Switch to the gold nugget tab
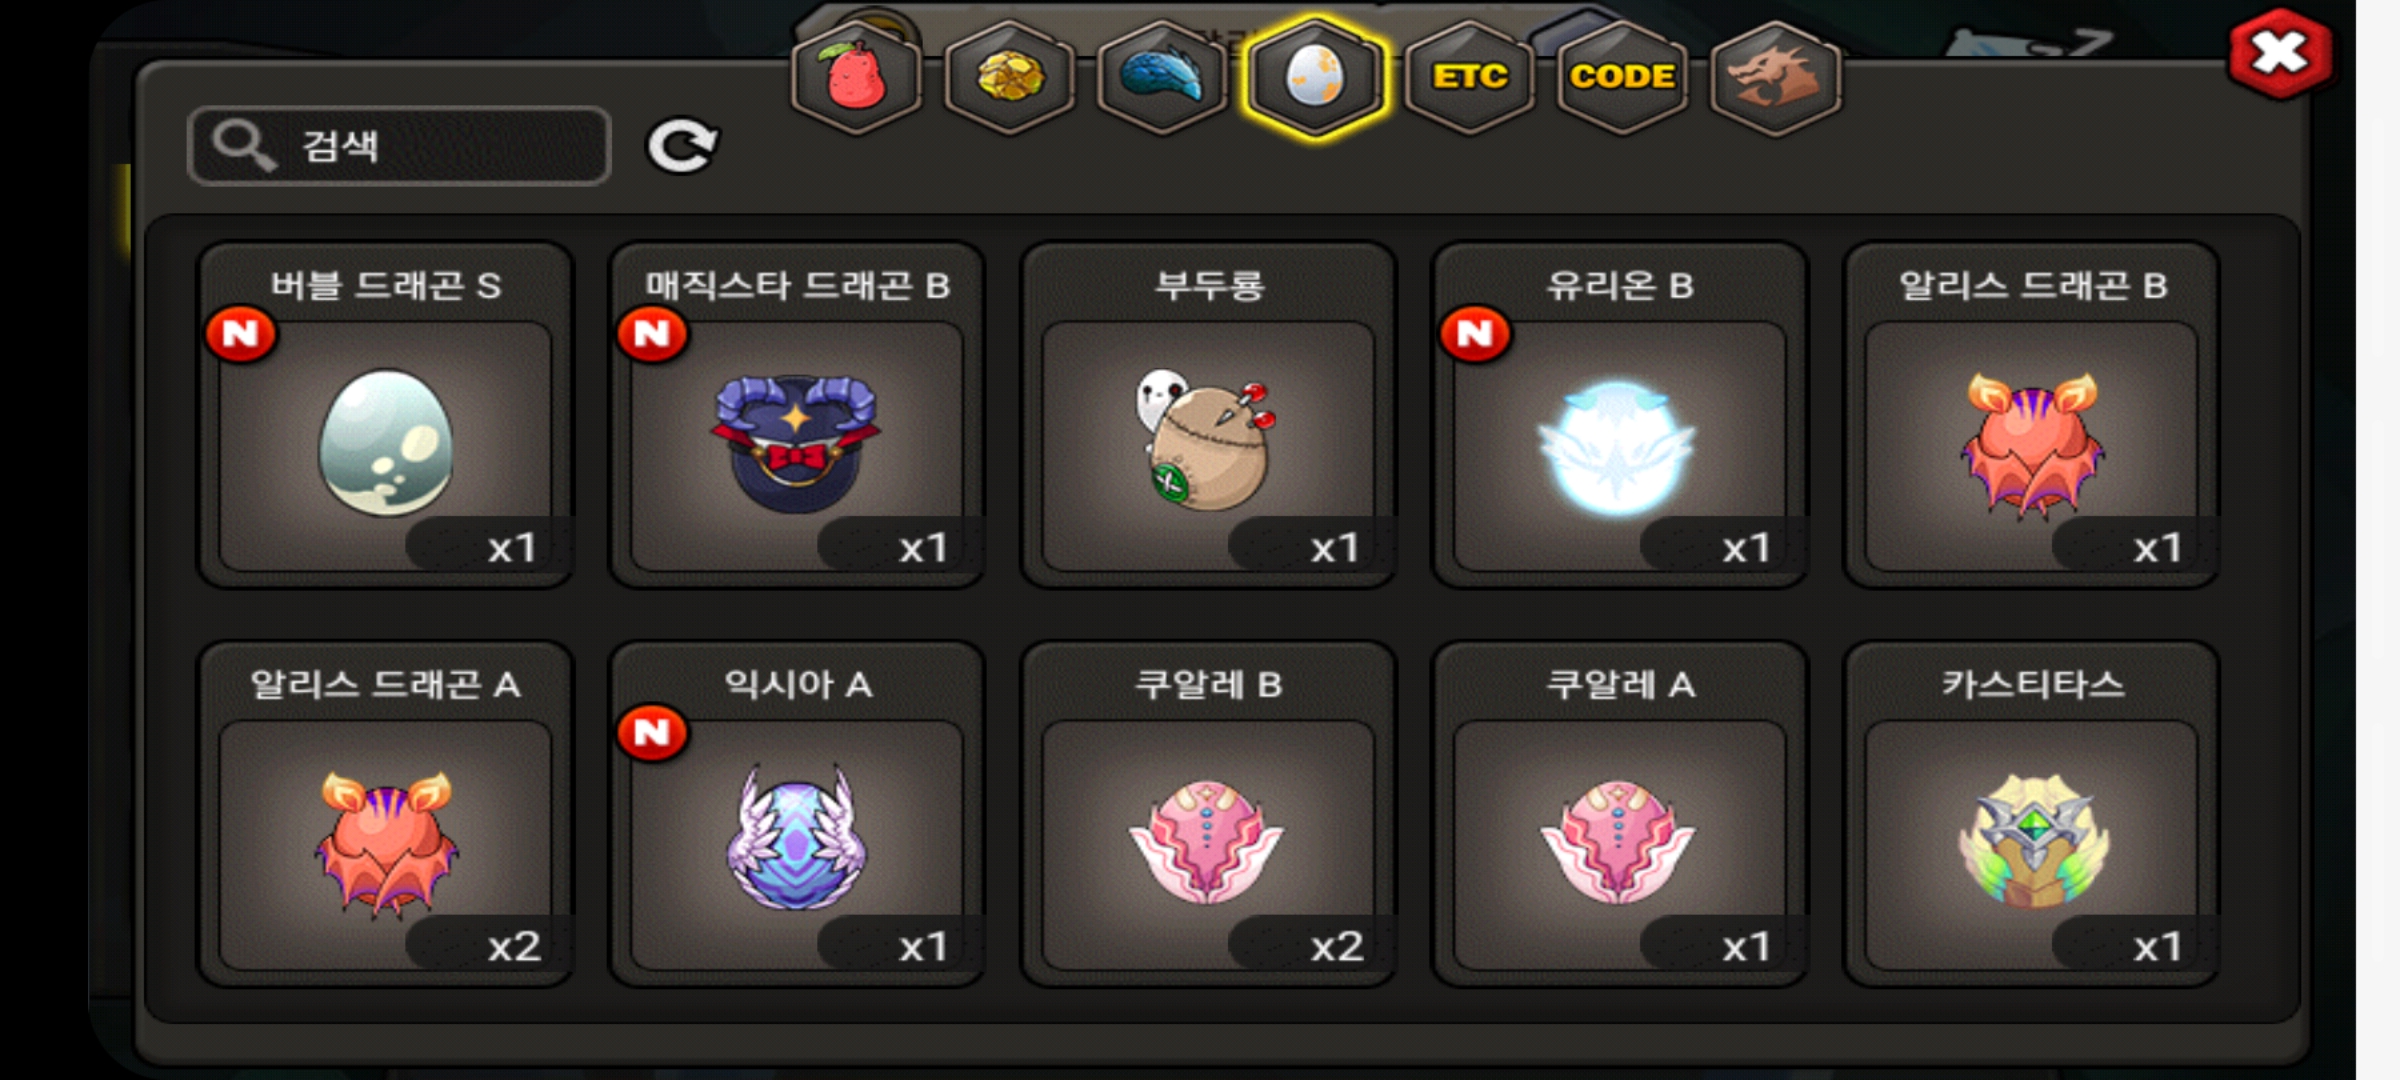 (1009, 77)
